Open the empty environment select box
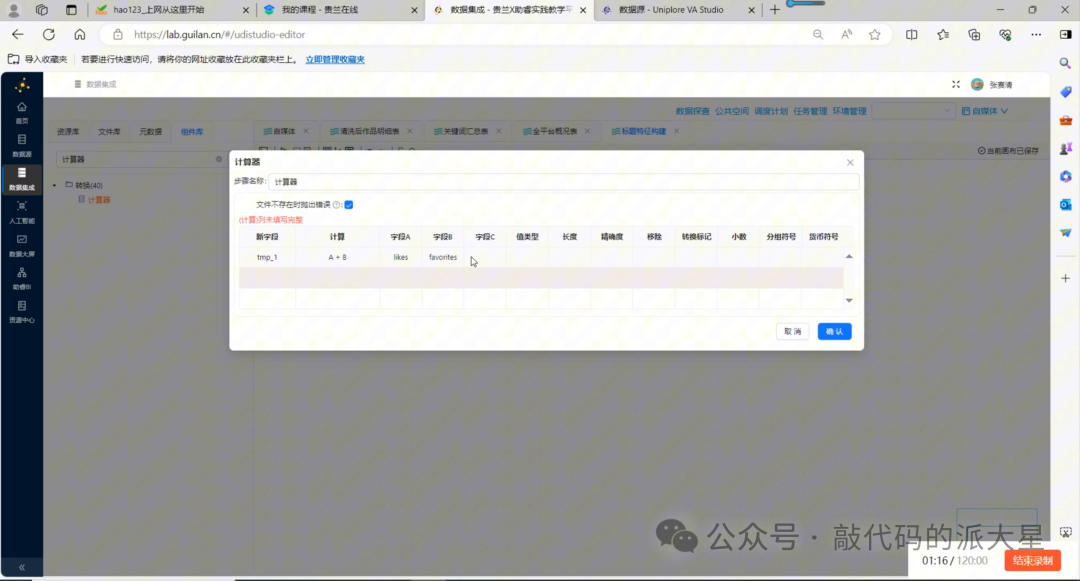This screenshot has height=581, width=1080. click(913, 111)
